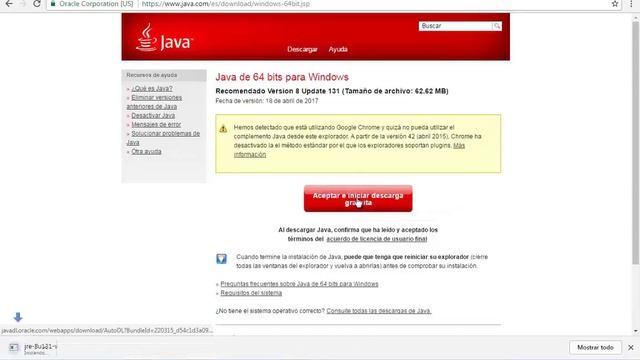Screen dimensions: 640x360
Task: Click inside the Buscar search field
Action: 455,26
